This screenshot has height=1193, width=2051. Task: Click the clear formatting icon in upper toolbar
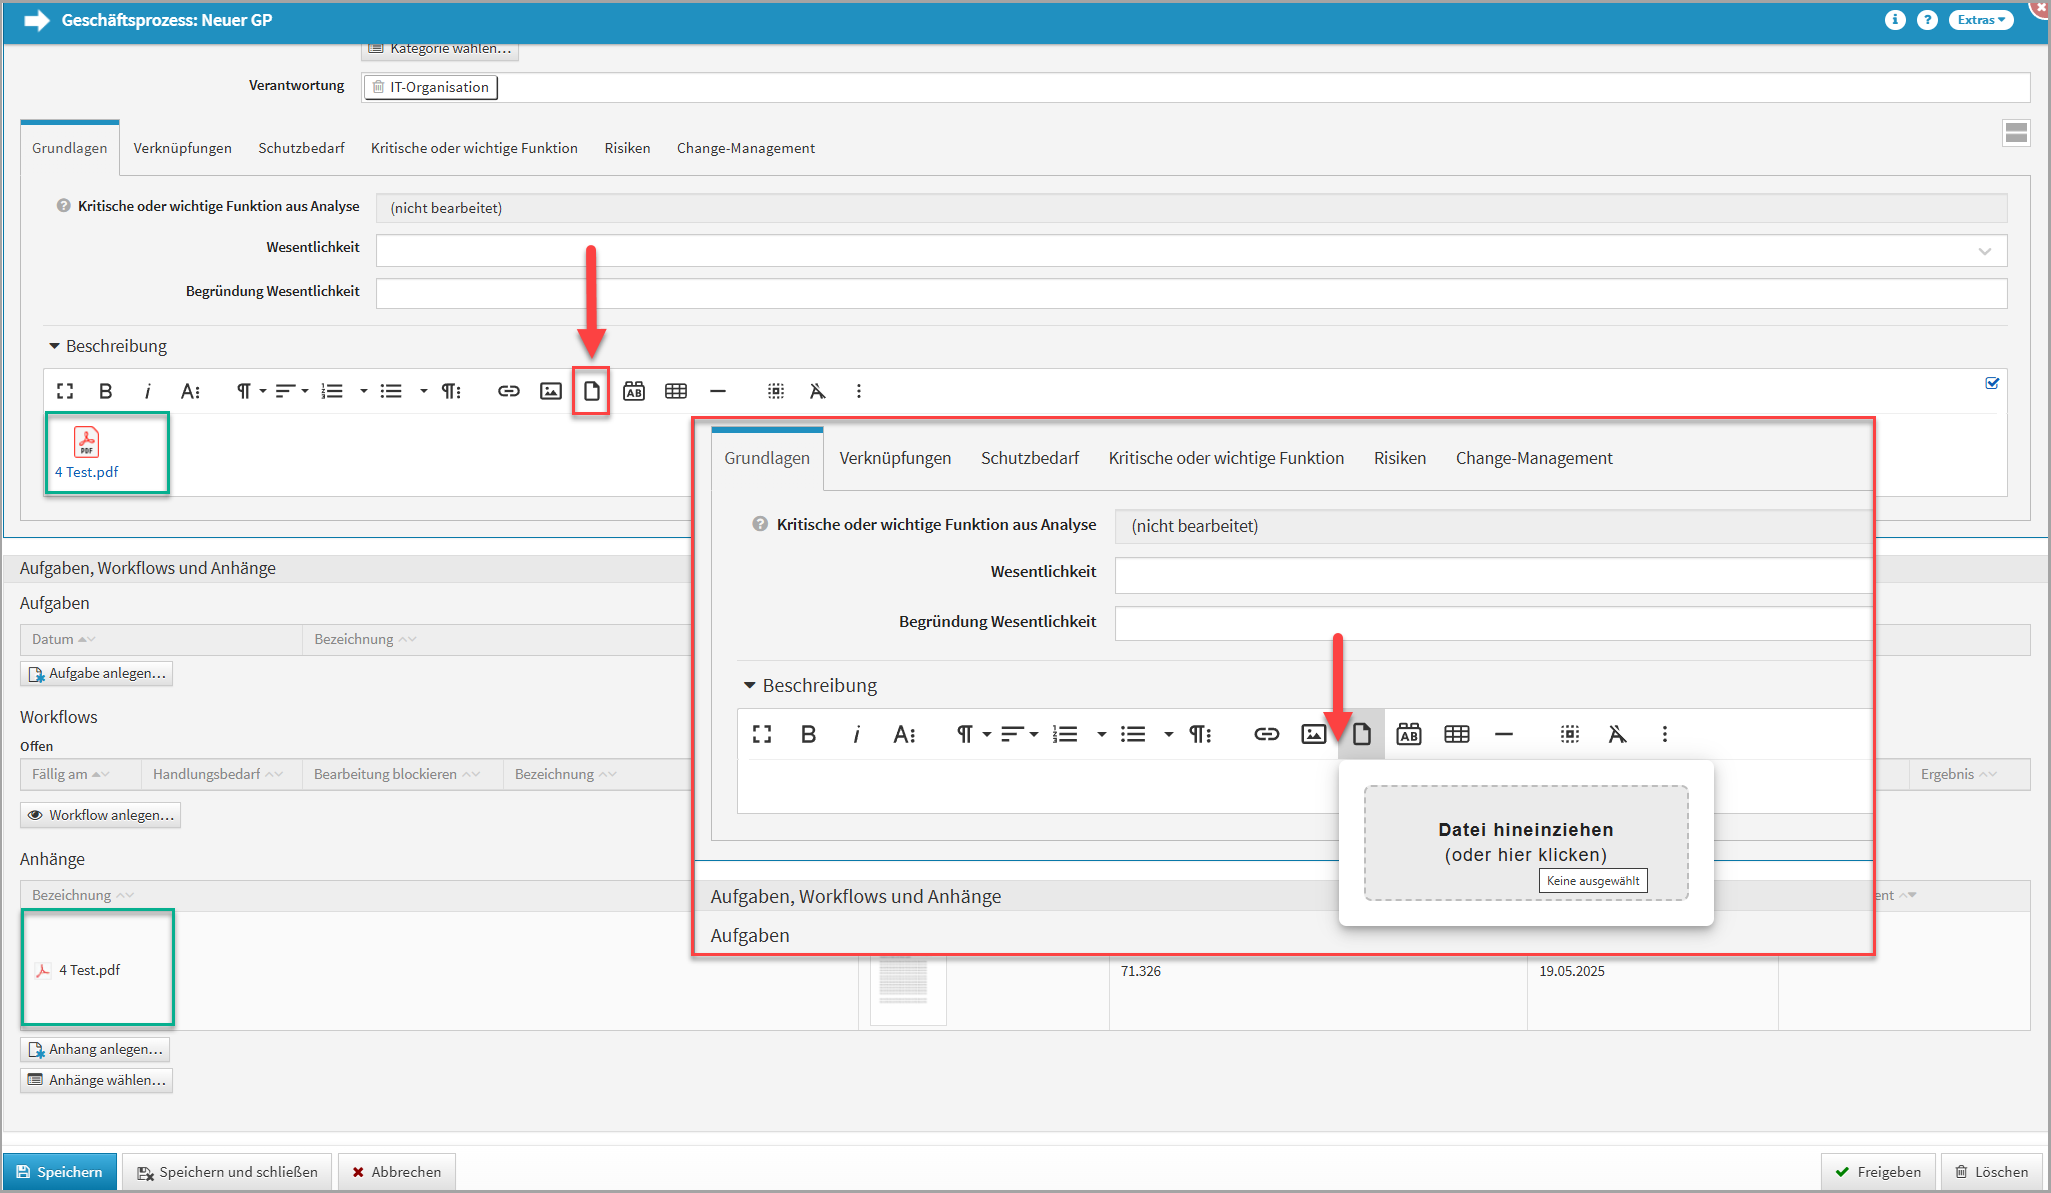(817, 391)
